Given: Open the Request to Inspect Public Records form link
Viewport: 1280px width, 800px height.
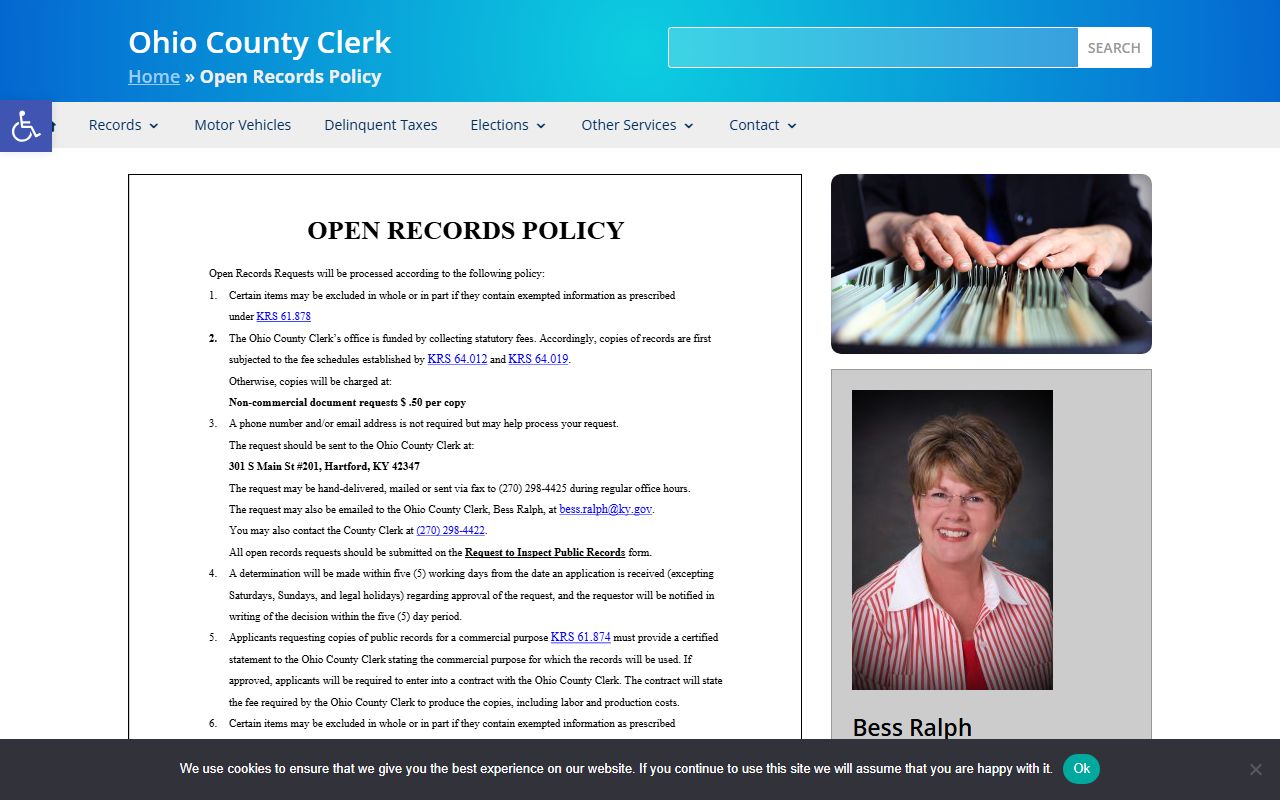Looking at the screenshot, I should coord(545,552).
